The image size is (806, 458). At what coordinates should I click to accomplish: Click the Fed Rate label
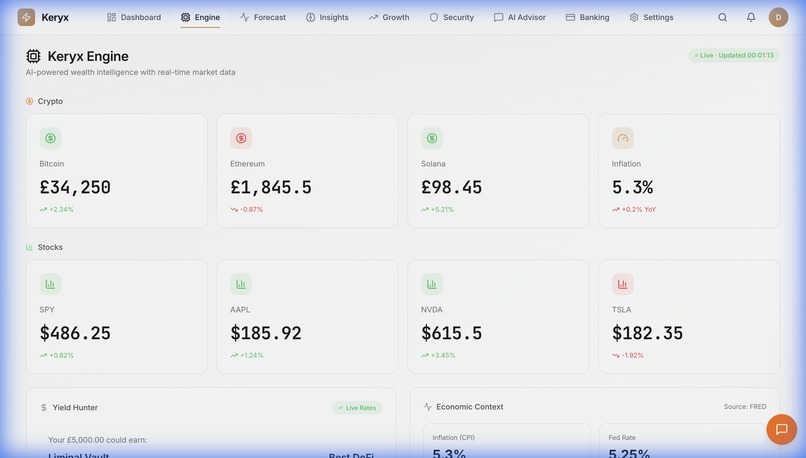622,437
